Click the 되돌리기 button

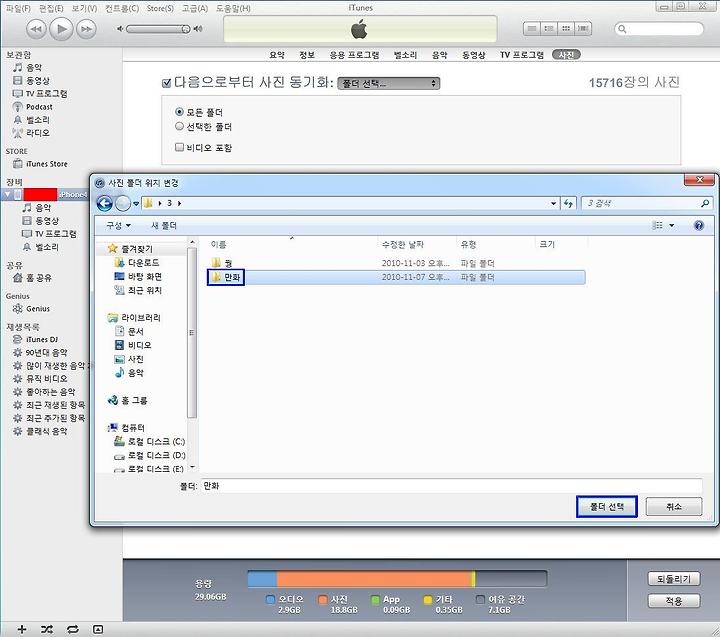(x=674, y=579)
